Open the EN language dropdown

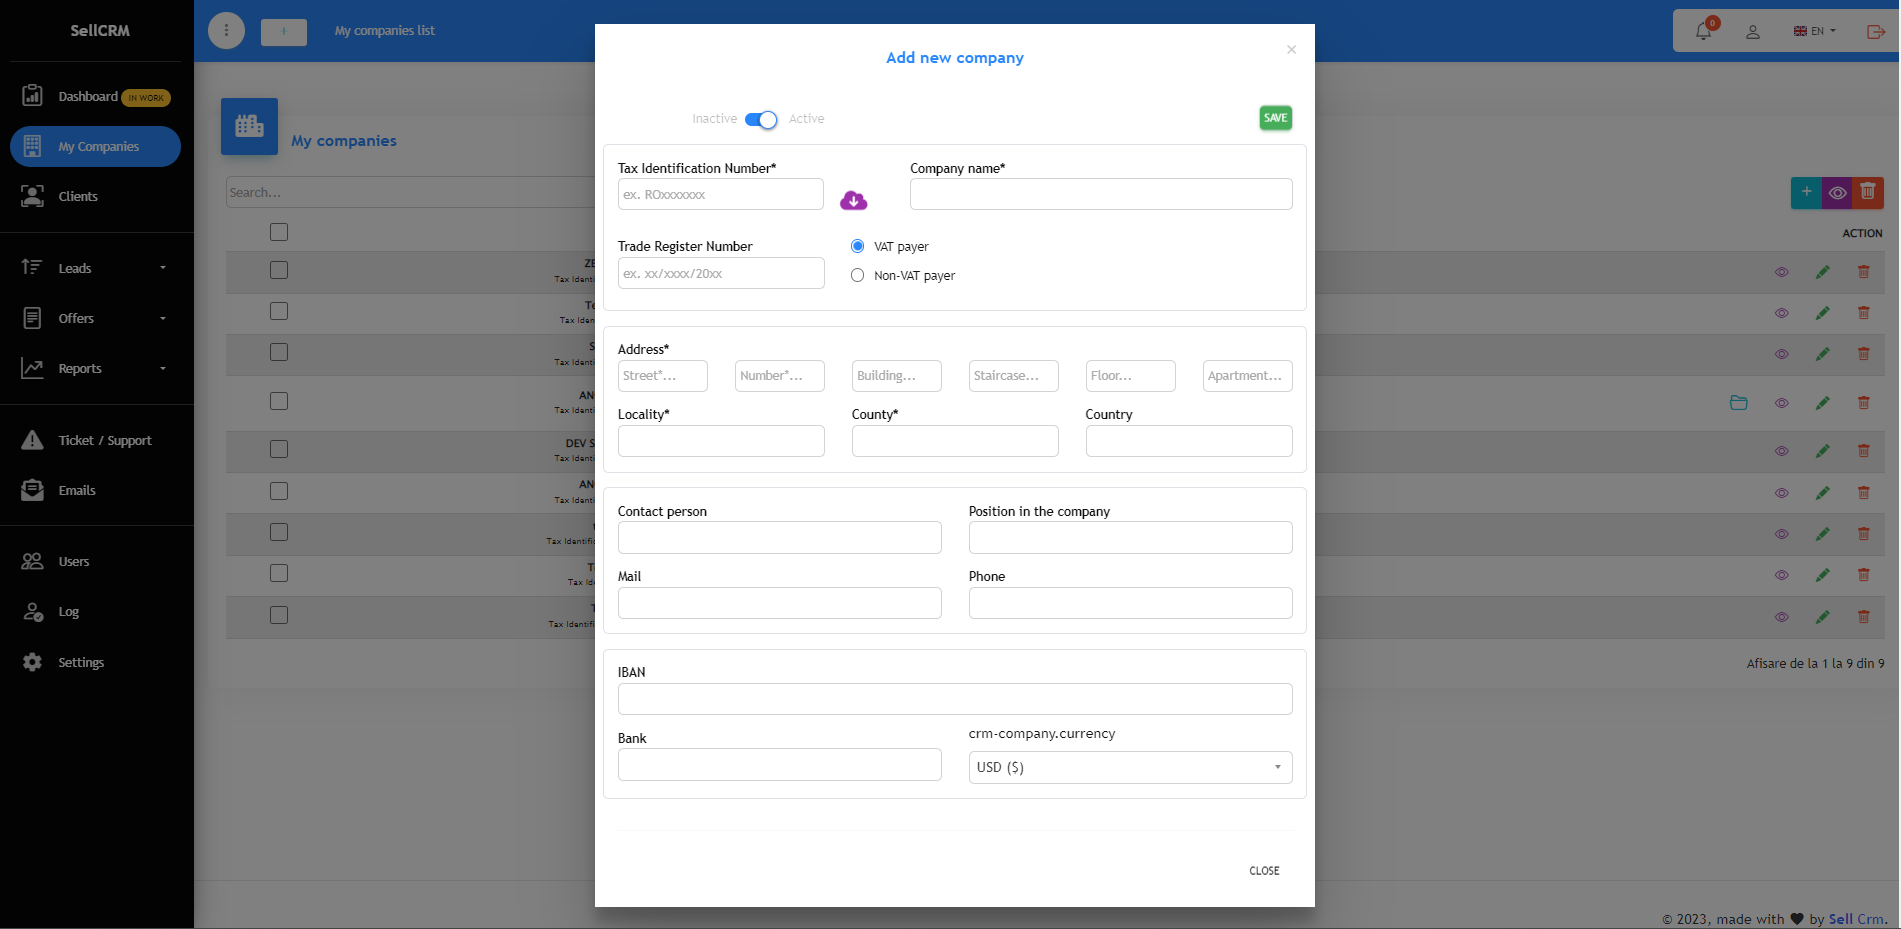coord(1815,31)
